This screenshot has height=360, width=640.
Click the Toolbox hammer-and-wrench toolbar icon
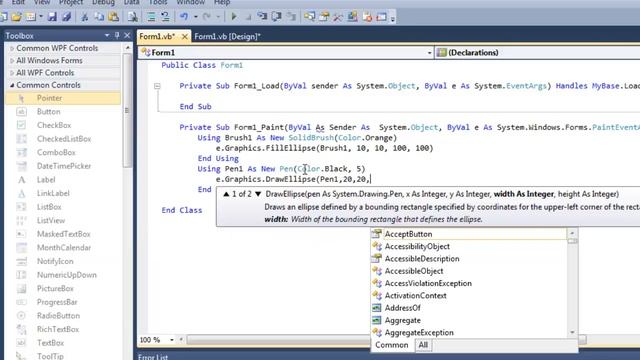(338, 17)
